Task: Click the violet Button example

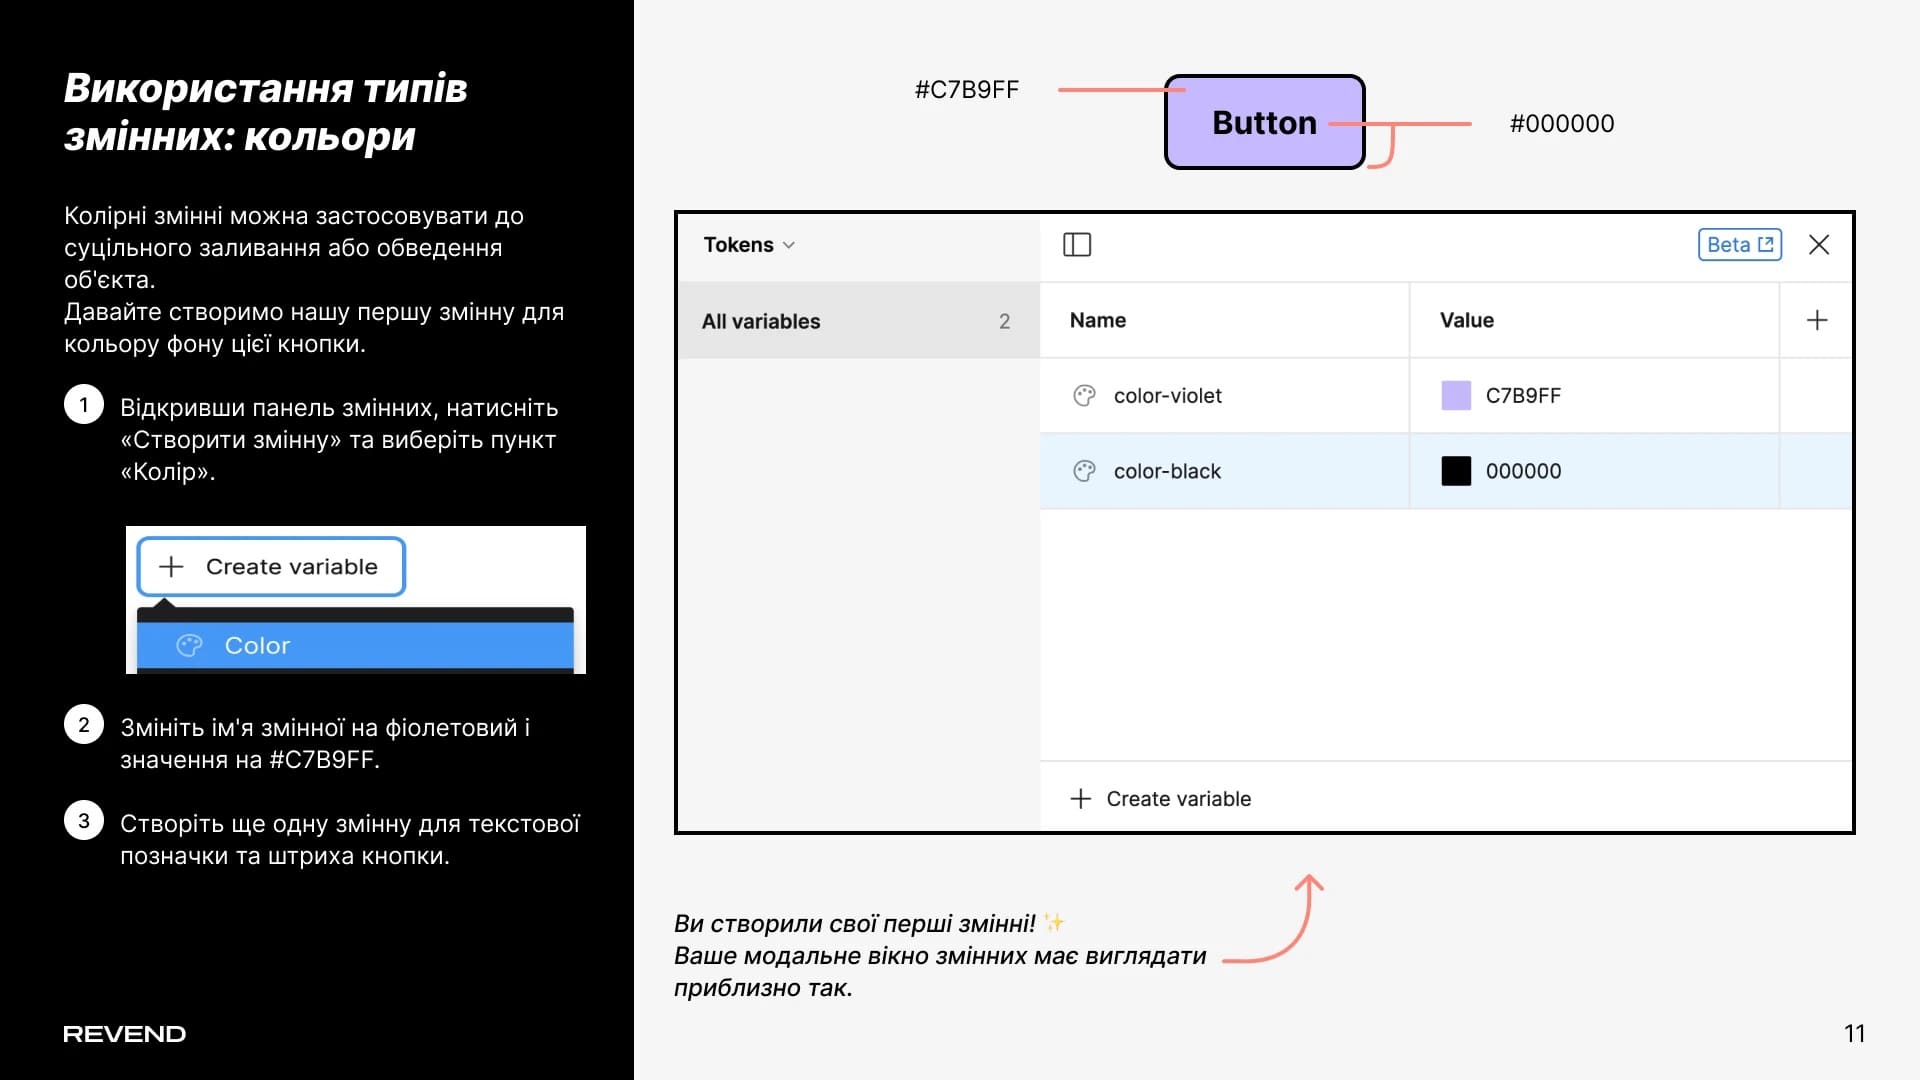Action: pyautogui.click(x=1264, y=122)
